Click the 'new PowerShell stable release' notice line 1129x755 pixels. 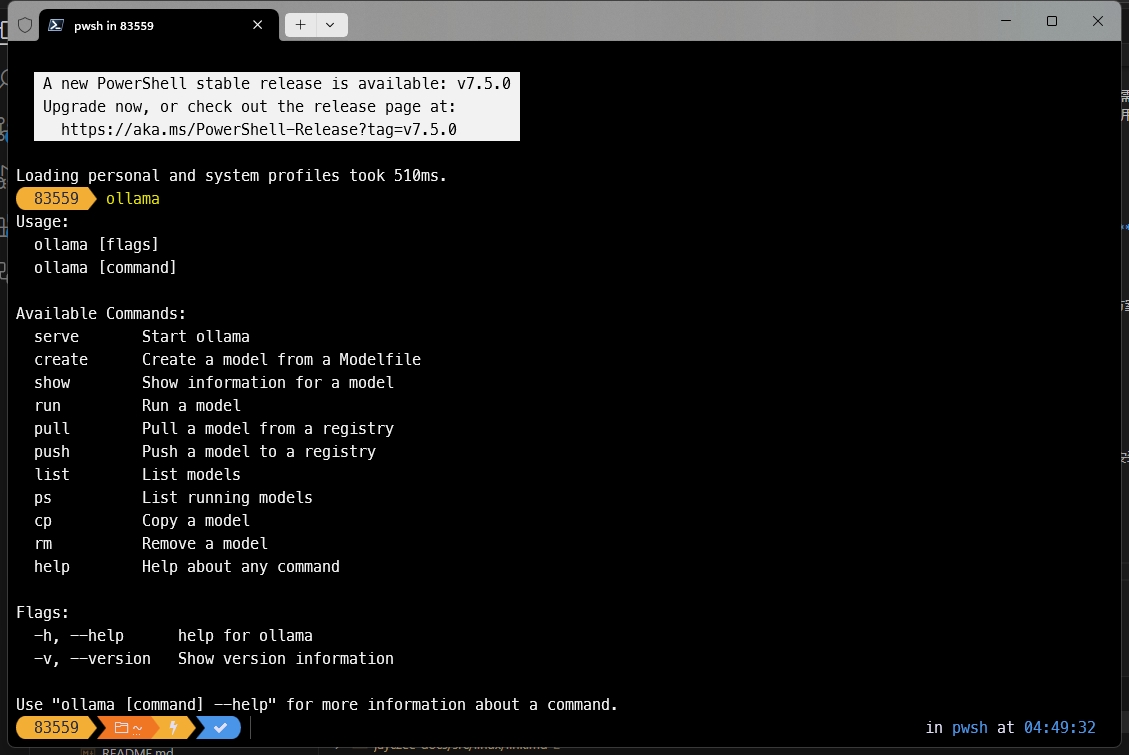point(276,83)
